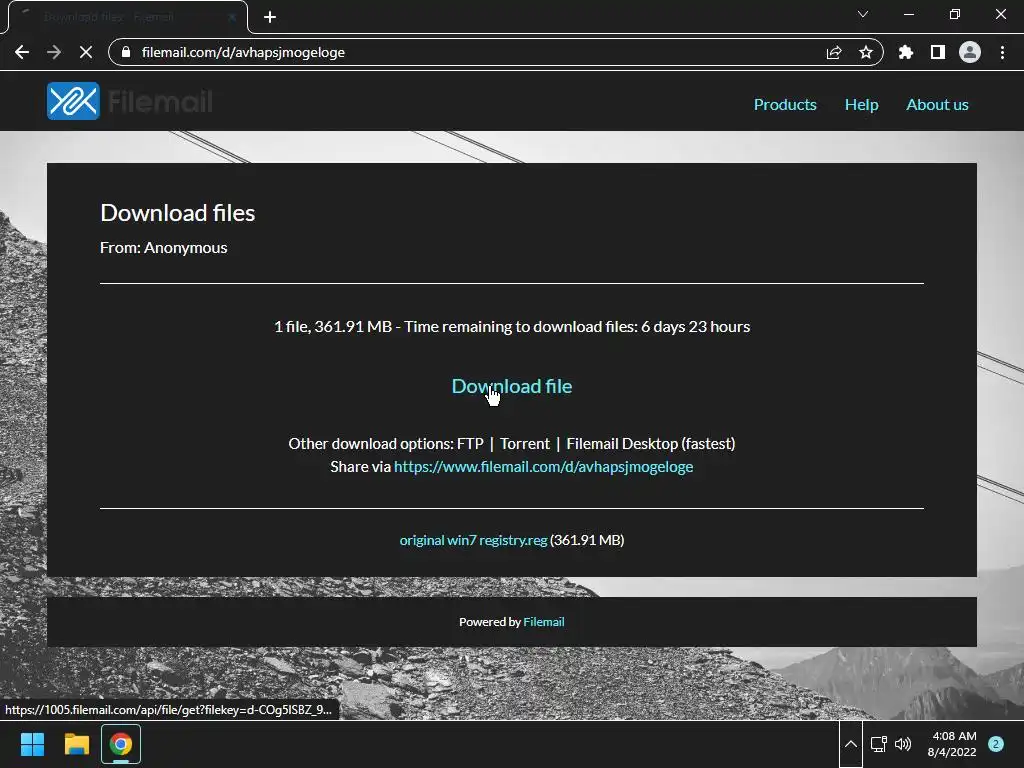This screenshot has width=1024, height=768.
Task: Open the Products menu
Action: (785, 104)
